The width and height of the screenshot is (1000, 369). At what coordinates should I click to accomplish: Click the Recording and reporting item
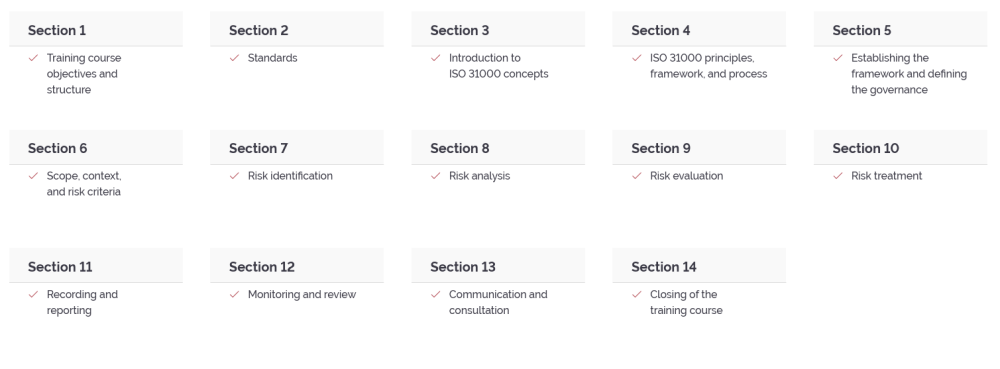[82, 302]
